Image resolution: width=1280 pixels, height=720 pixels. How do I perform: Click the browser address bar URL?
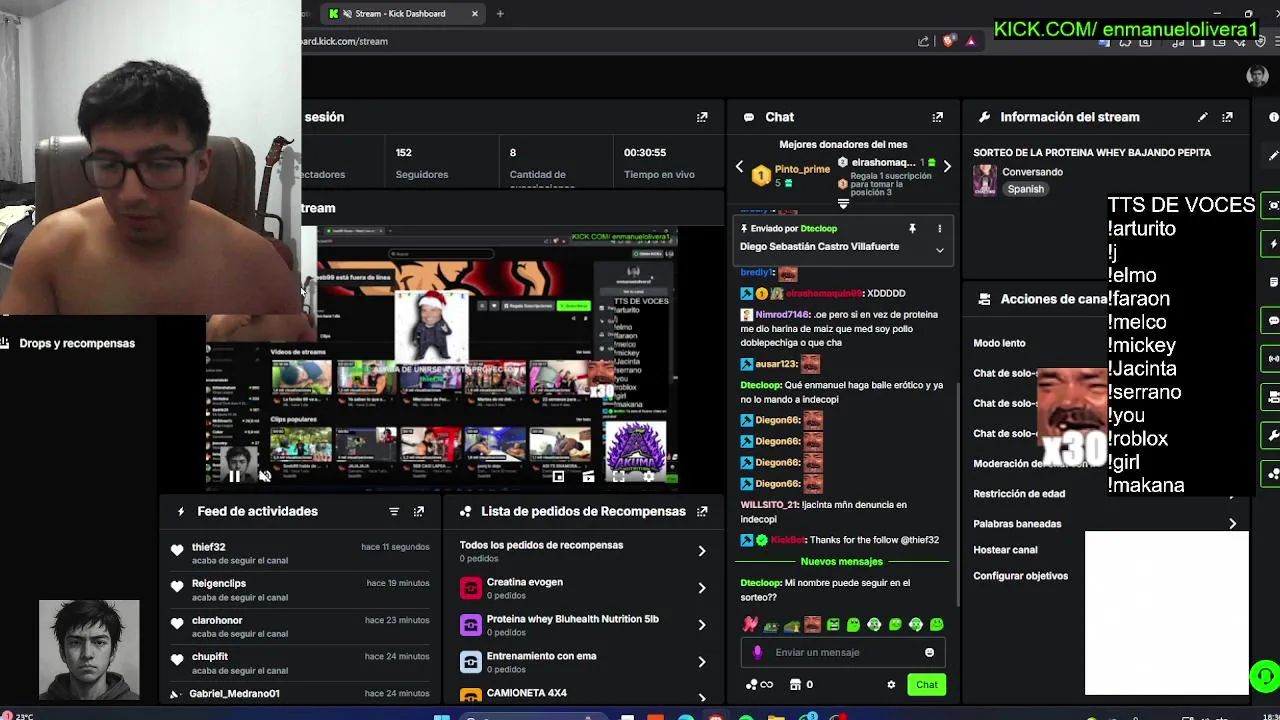click(345, 41)
